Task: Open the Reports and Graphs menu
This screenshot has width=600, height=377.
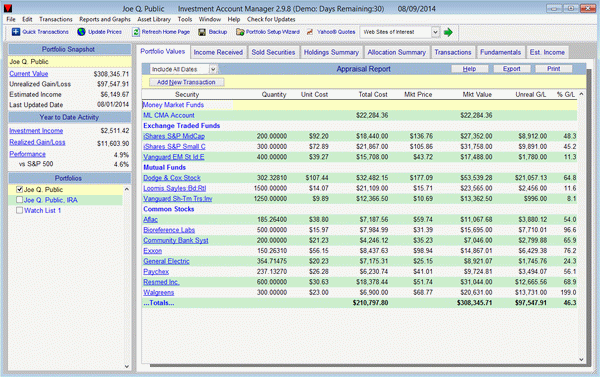Action: pos(105,19)
